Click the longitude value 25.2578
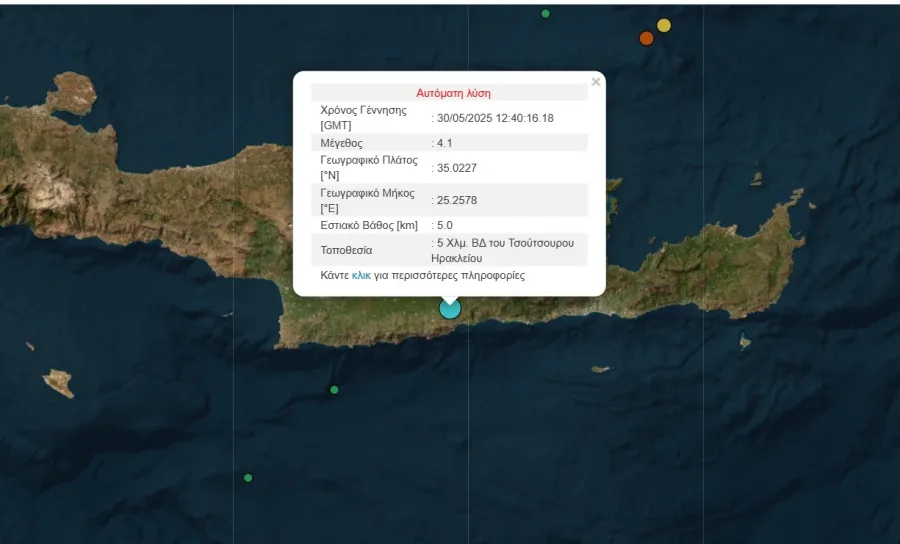 tap(457, 200)
